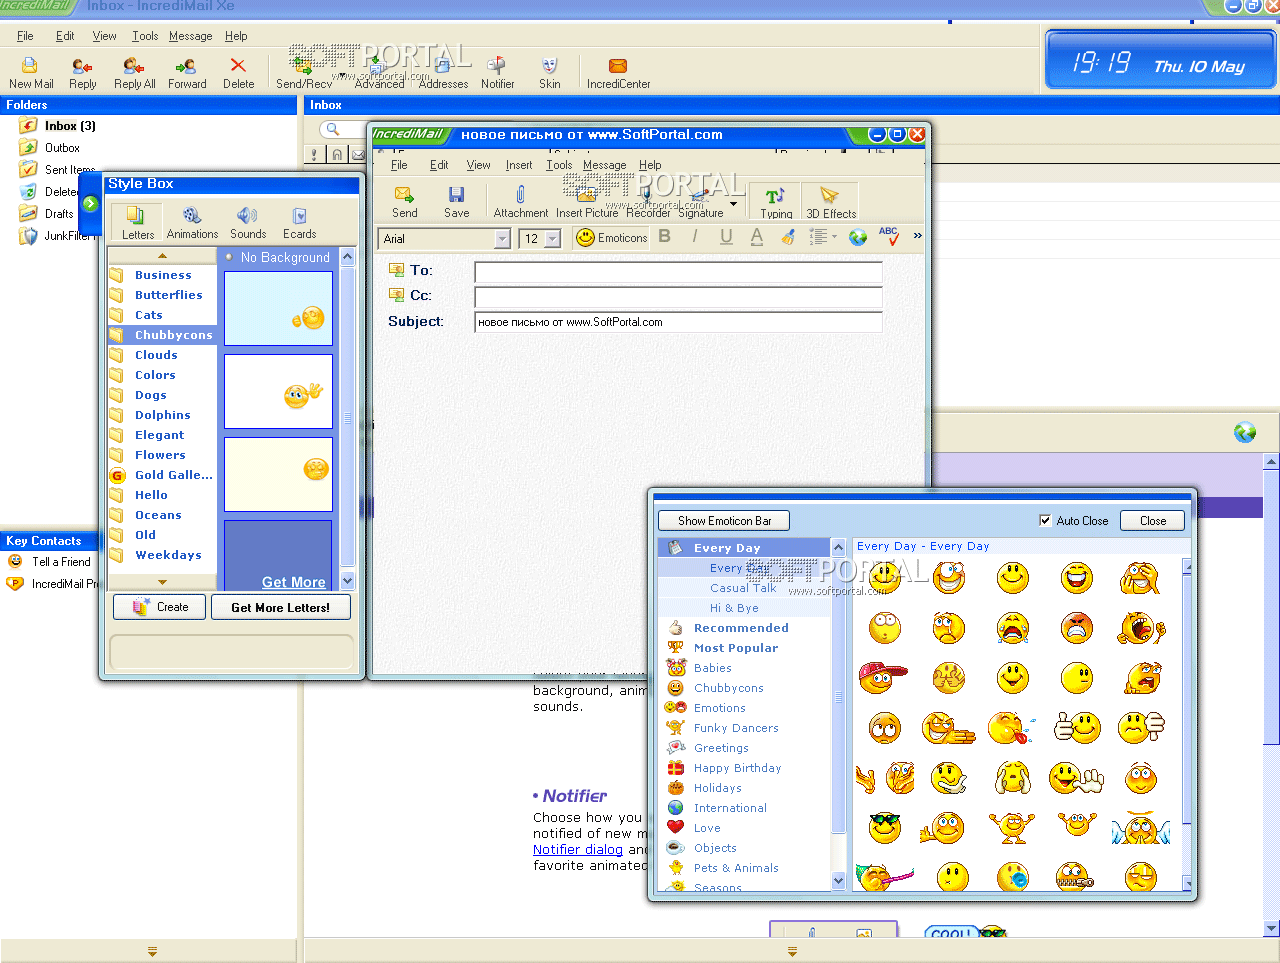Open the Inbox (3) folder
Viewport: 1280px width, 963px height.
69,126
